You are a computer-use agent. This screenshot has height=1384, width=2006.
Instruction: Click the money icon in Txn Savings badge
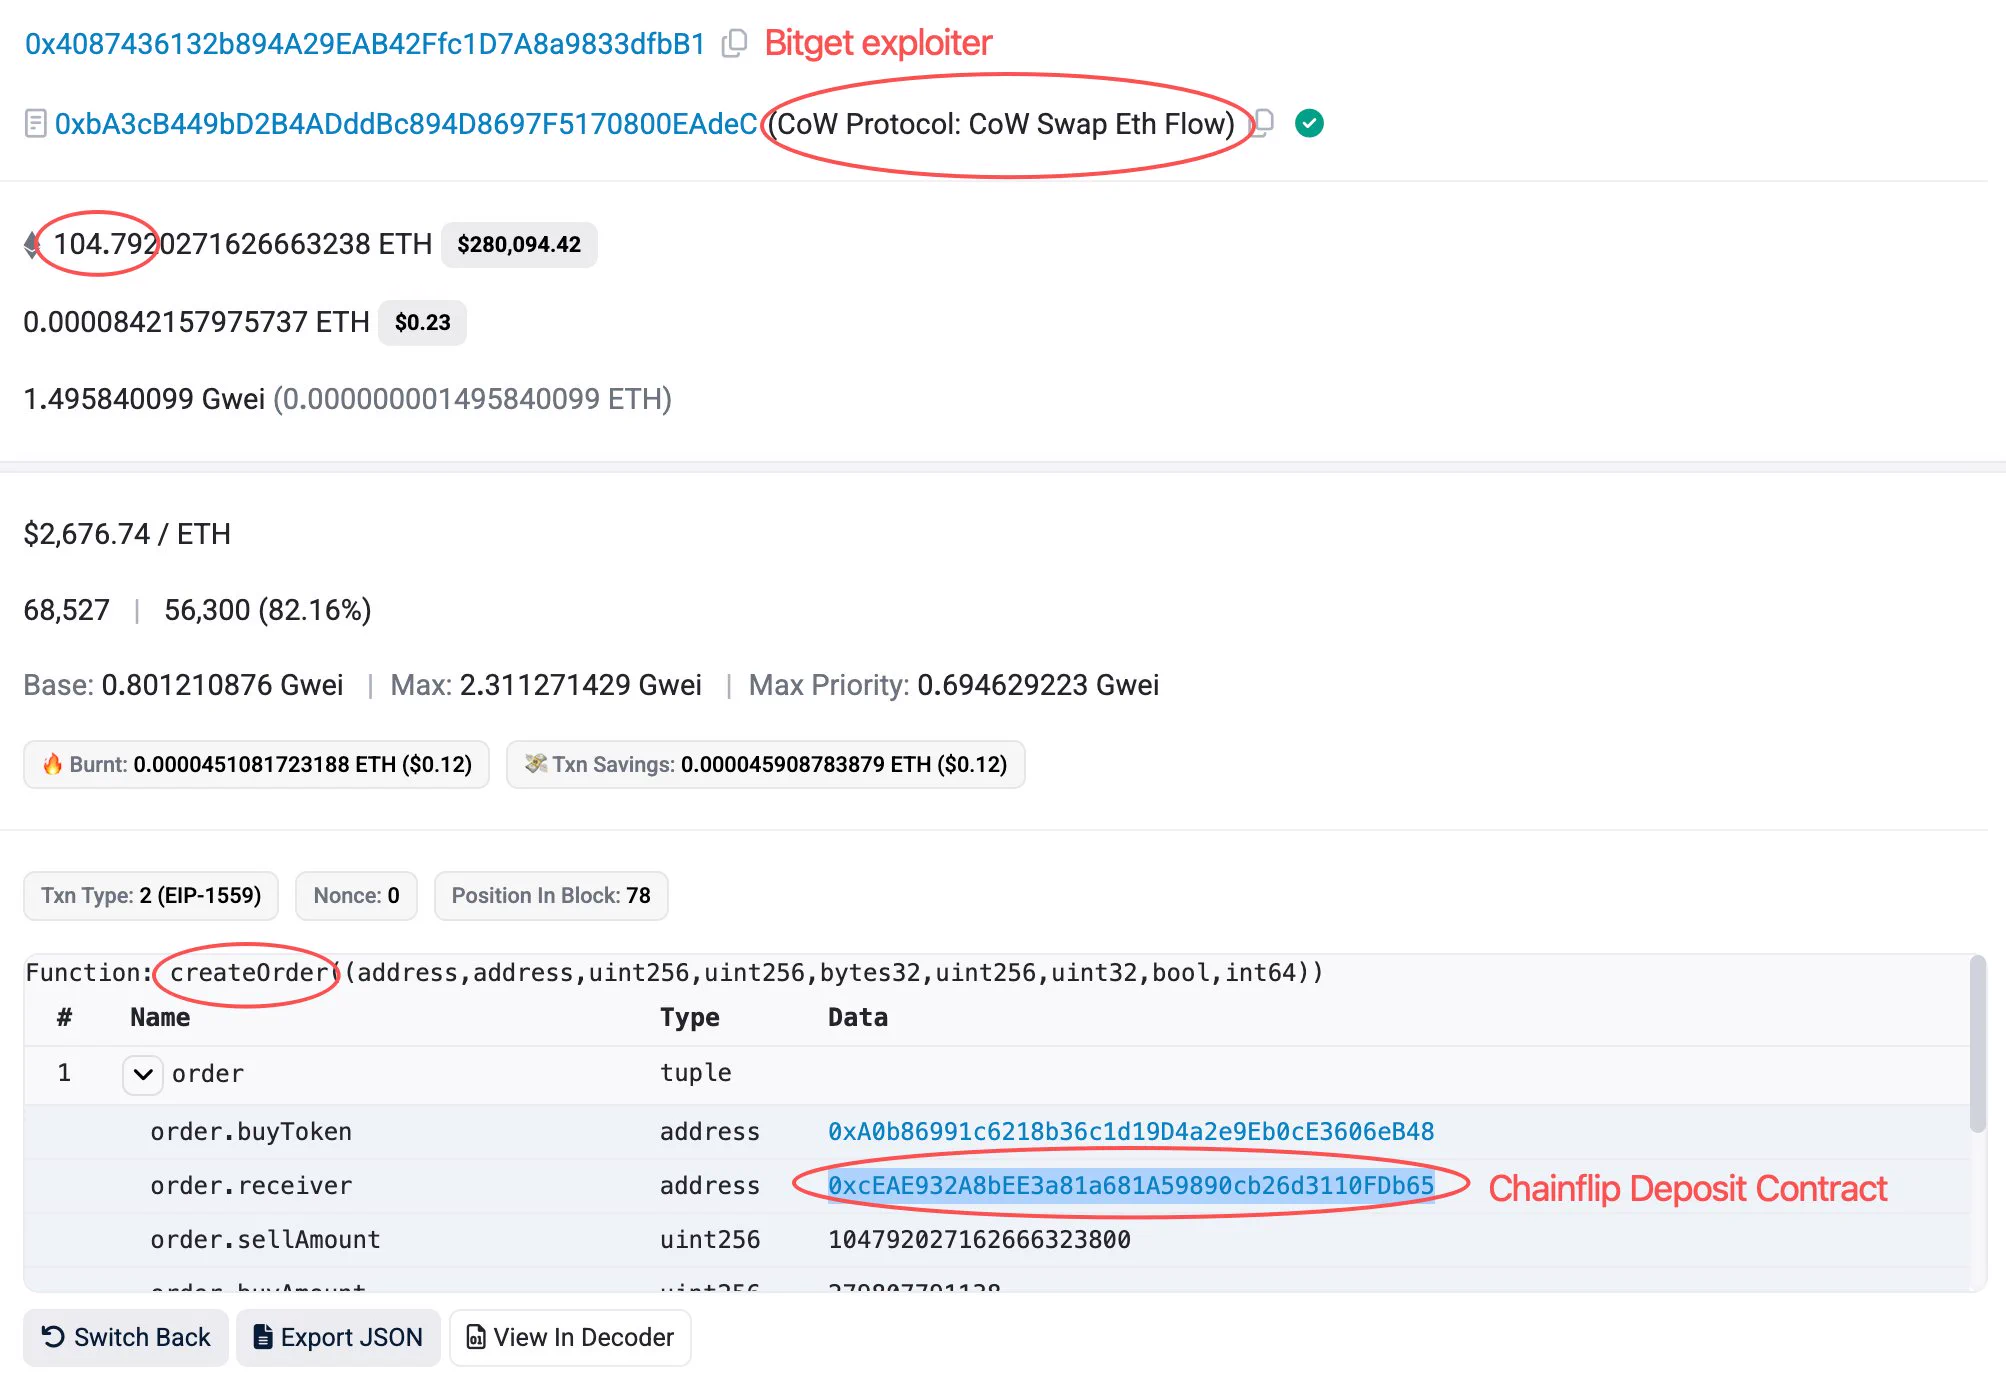coord(535,764)
